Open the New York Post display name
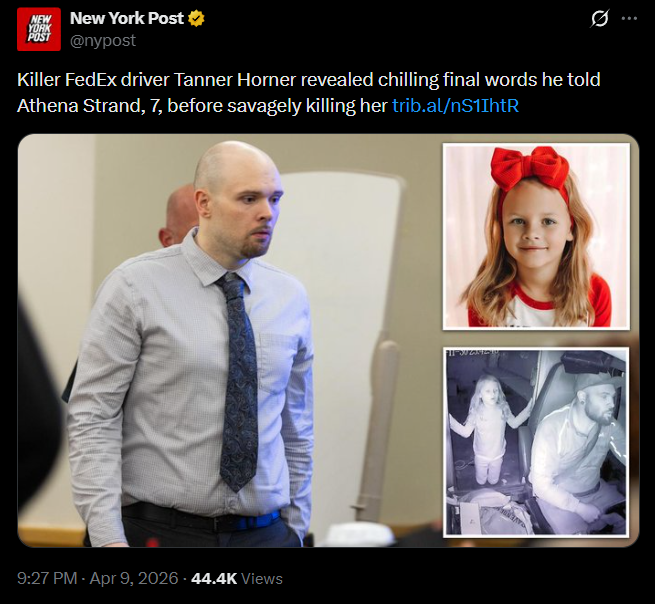655x604 pixels. click(127, 18)
